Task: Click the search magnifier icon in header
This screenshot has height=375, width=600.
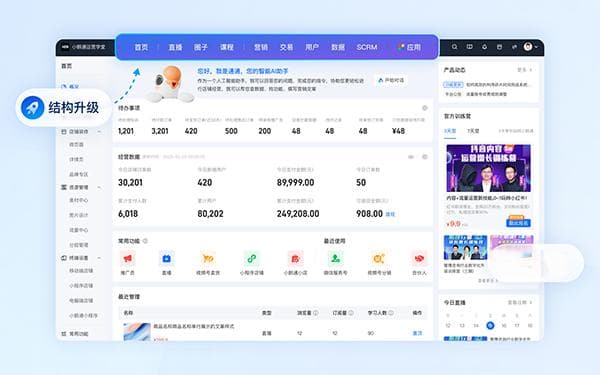Action: [454, 47]
